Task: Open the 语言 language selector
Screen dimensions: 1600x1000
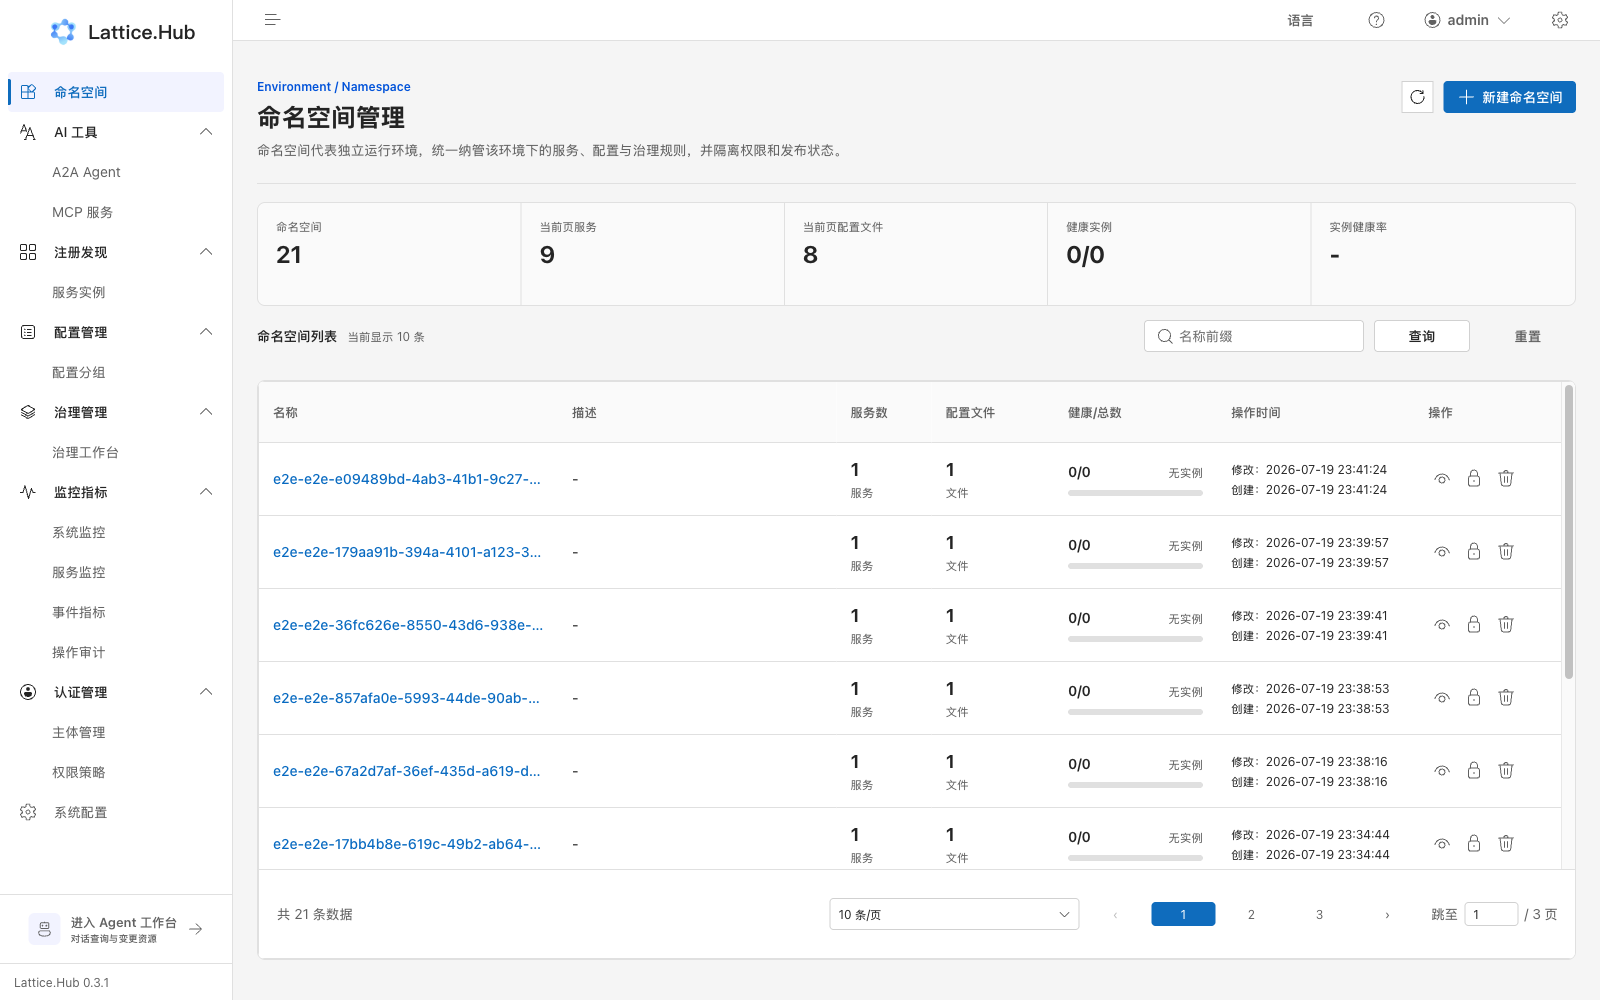Action: coord(1300,20)
